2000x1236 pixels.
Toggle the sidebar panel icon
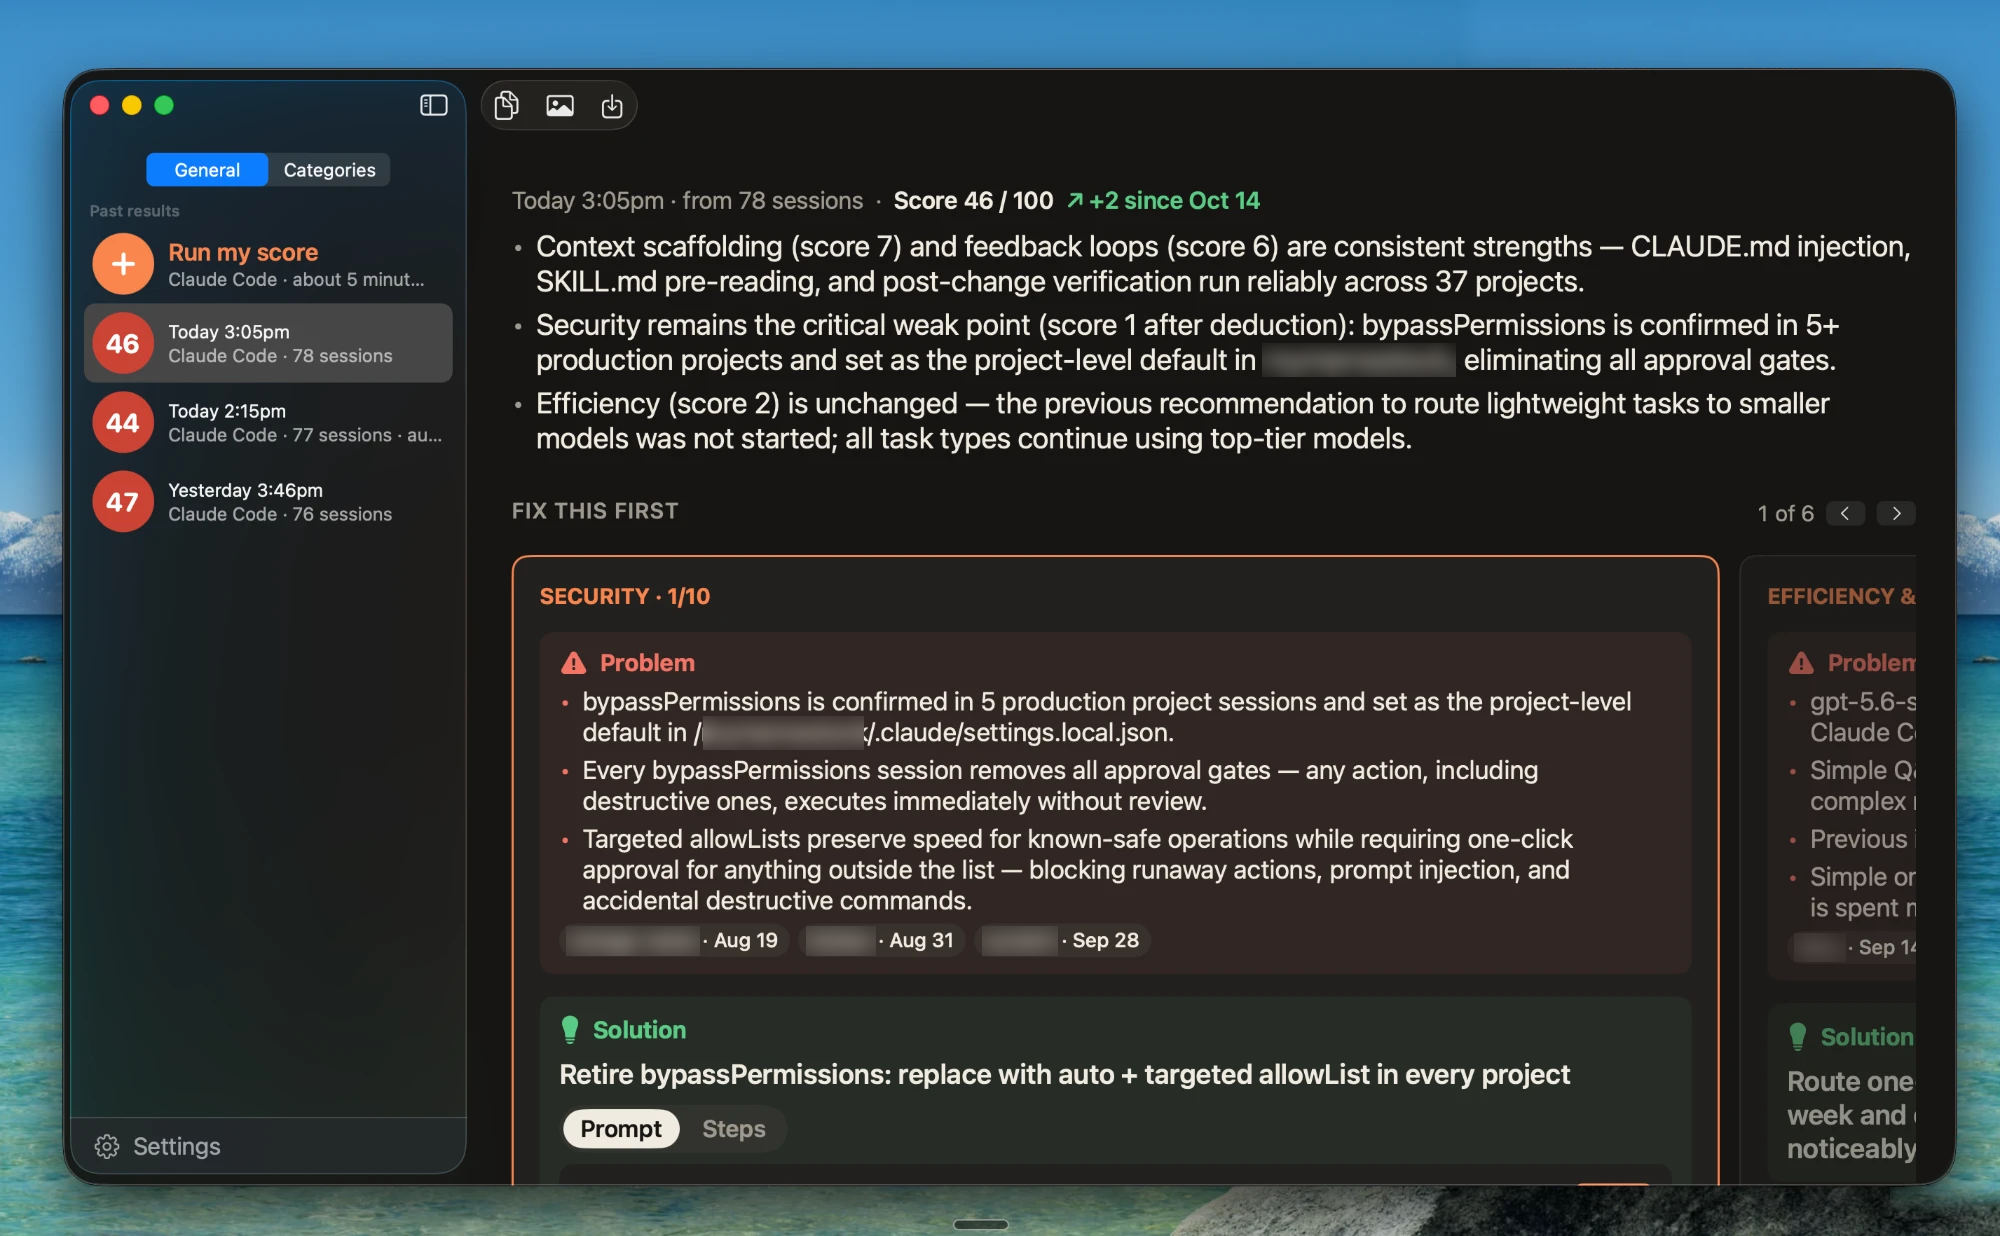[x=433, y=105]
